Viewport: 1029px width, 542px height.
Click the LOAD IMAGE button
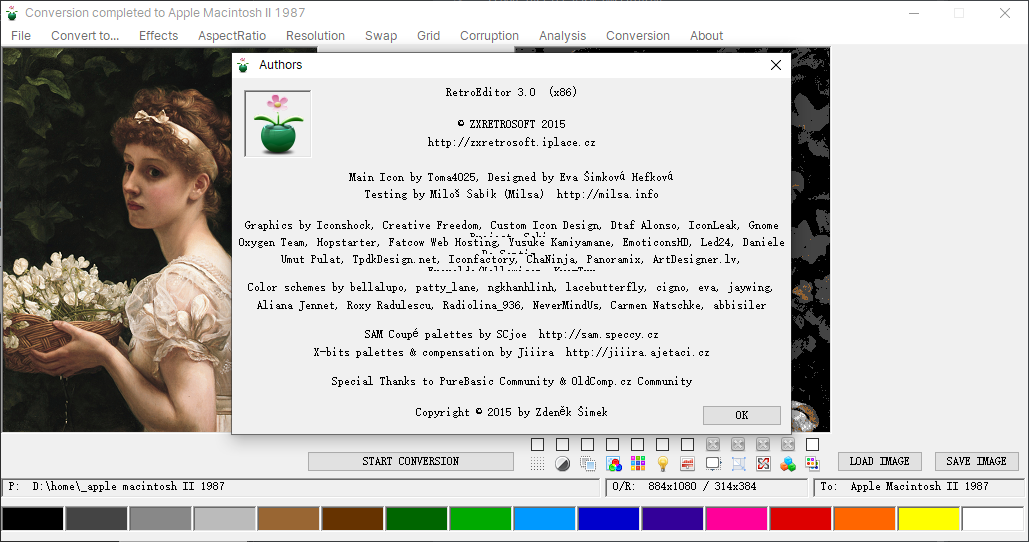coord(879,461)
